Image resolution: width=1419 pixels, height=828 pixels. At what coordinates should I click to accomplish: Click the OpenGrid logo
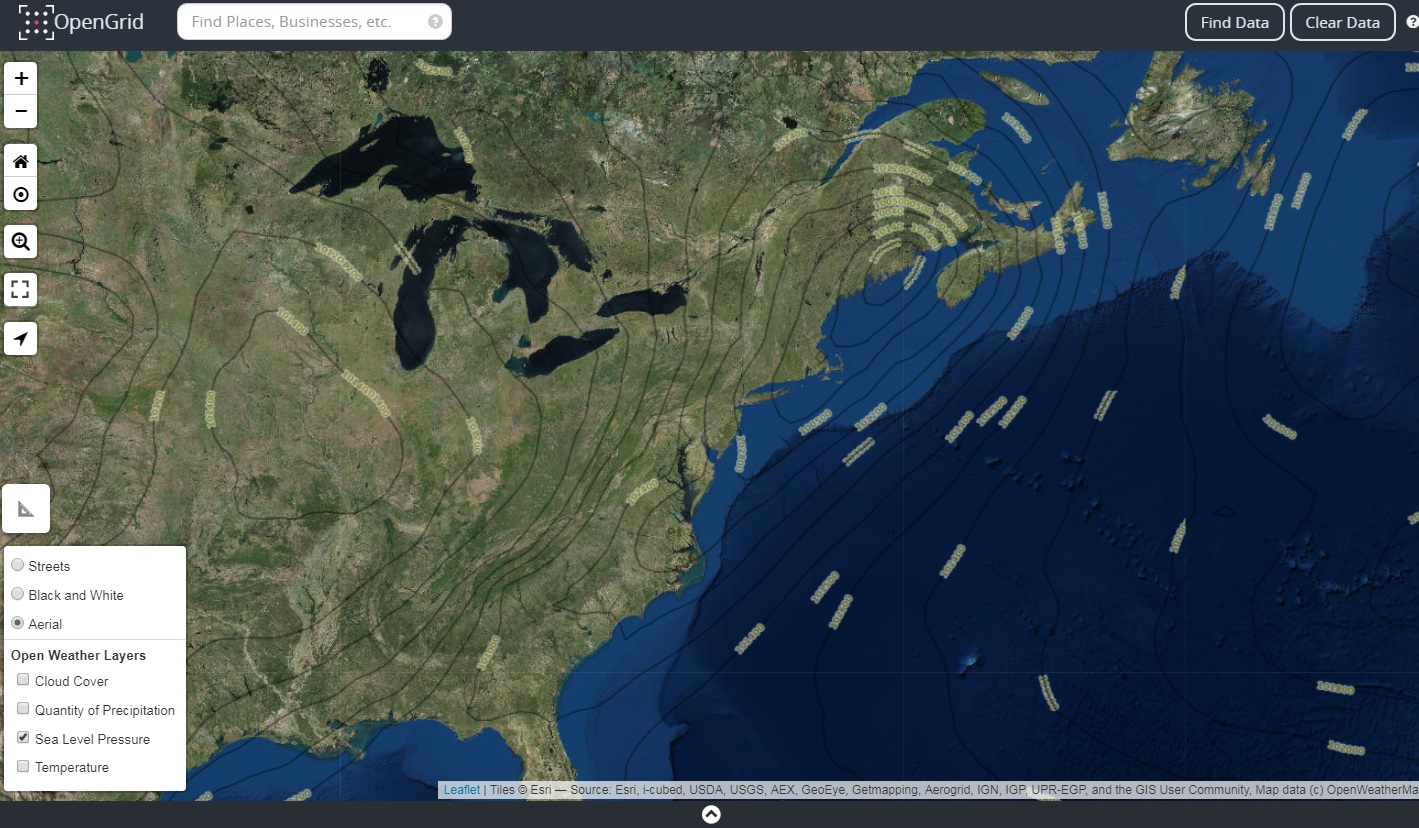(x=81, y=22)
